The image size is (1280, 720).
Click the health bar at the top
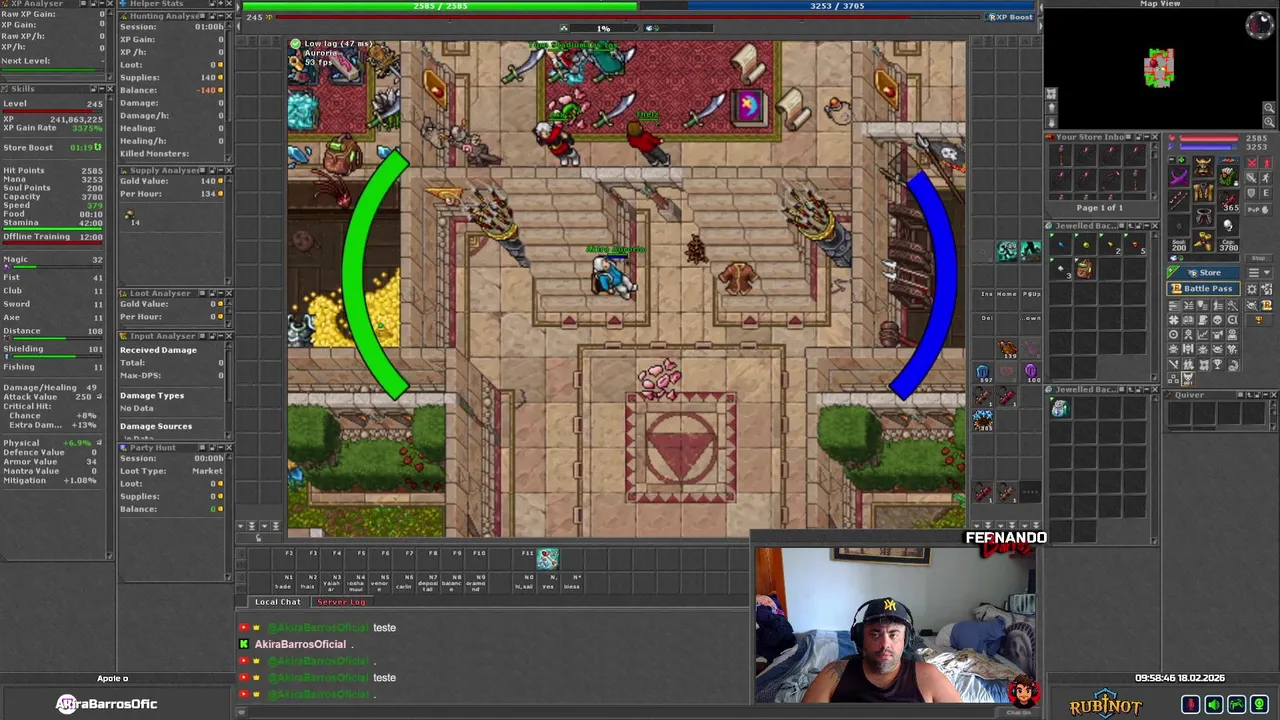pyautogui.click(x=440, y=6)
